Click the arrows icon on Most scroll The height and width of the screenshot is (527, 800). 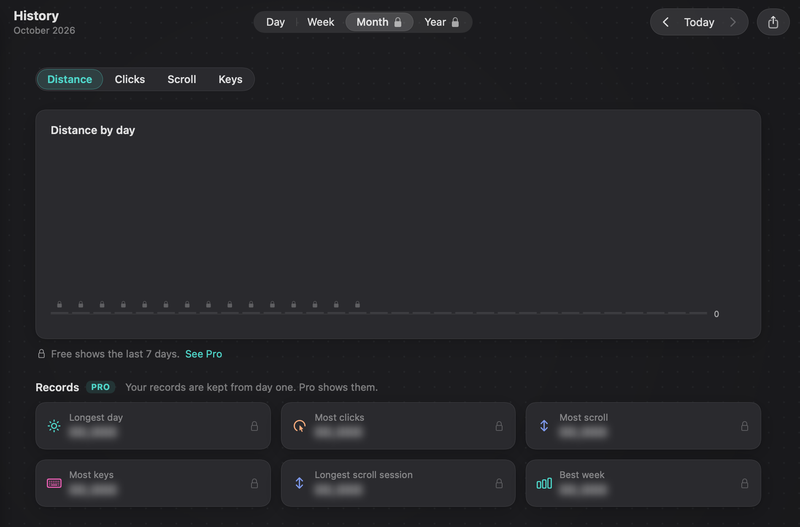point(544,425)
